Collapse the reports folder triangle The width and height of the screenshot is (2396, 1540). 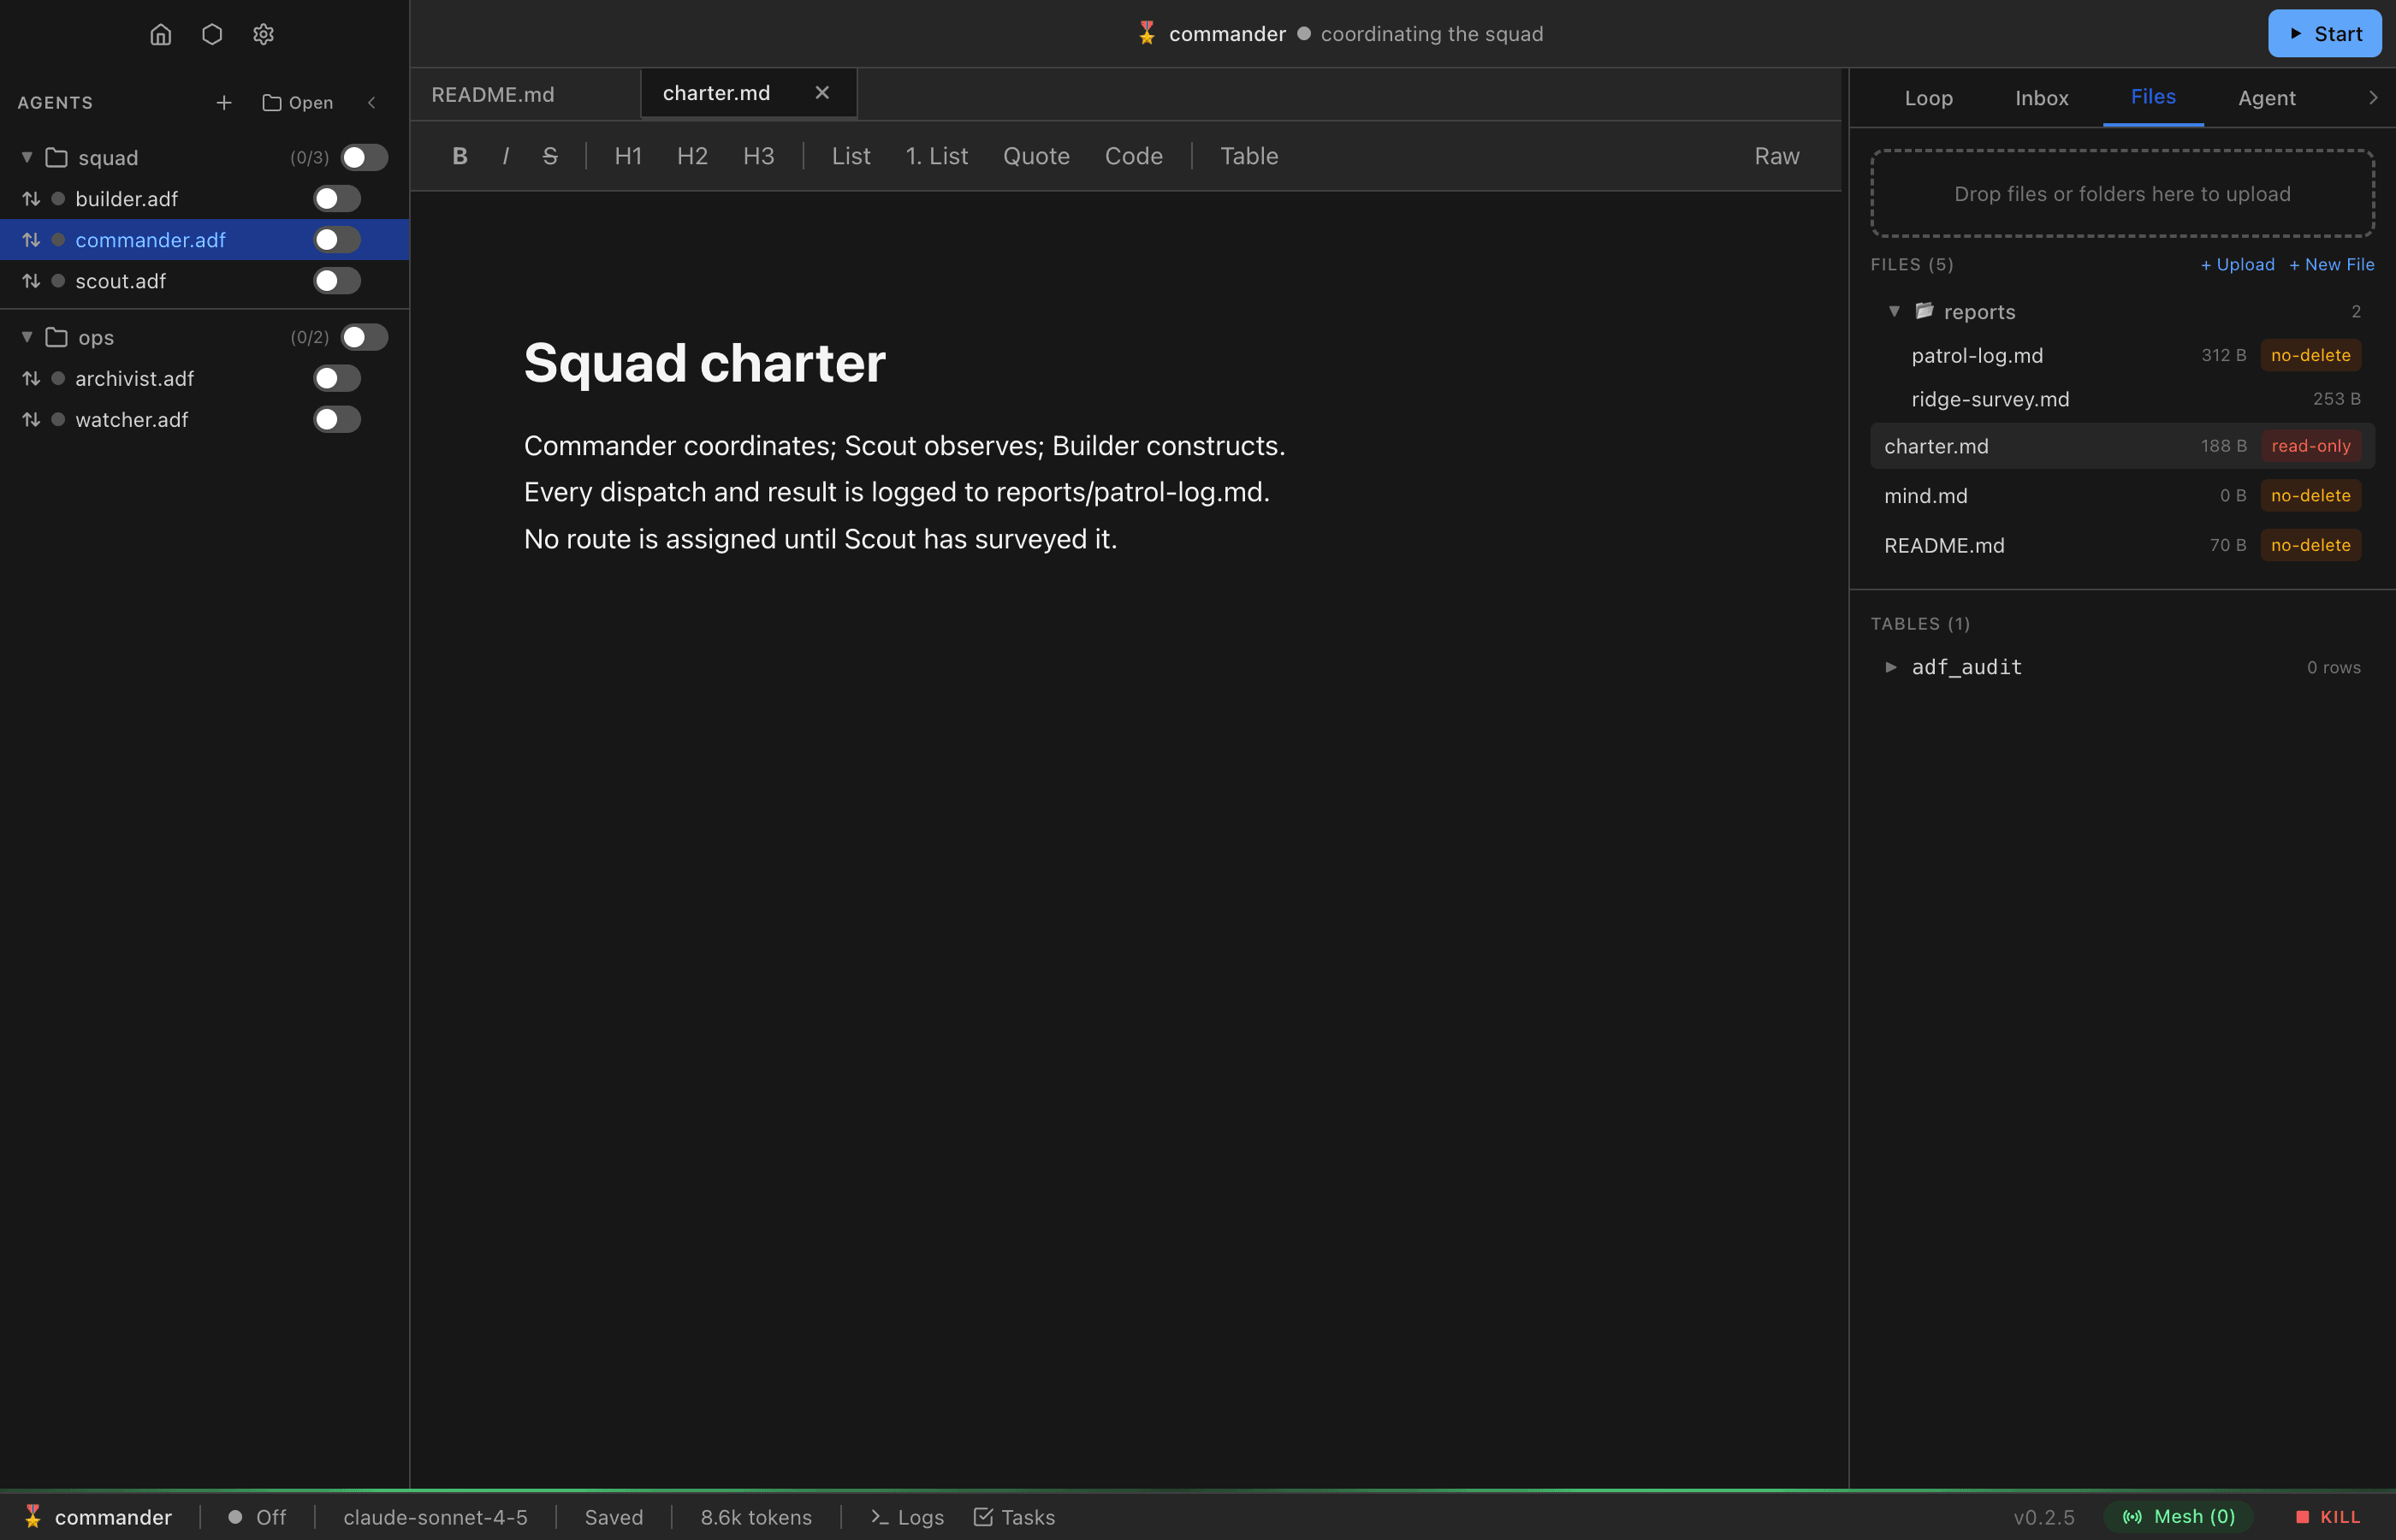pos(1894,312)
